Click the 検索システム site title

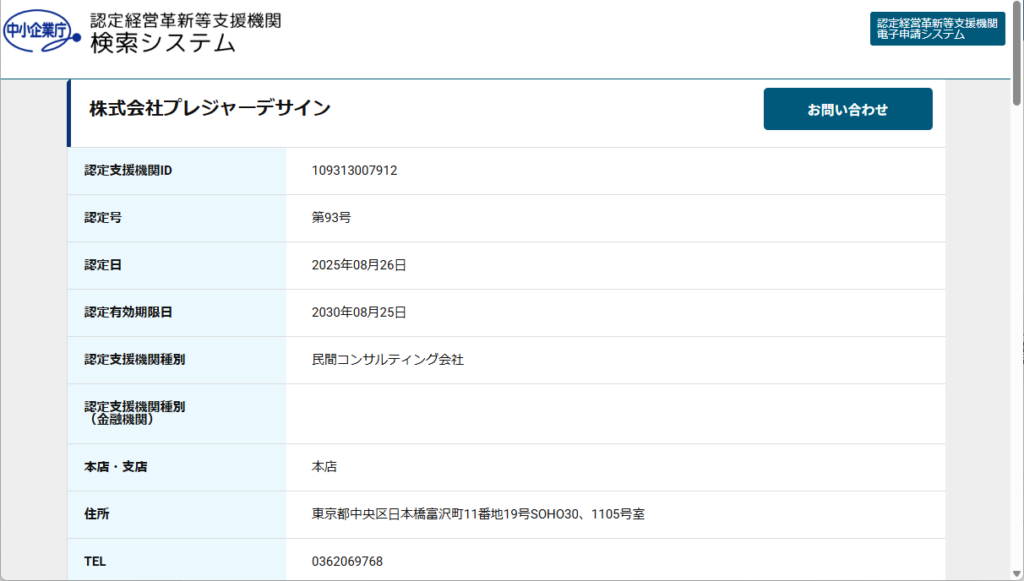162,43
